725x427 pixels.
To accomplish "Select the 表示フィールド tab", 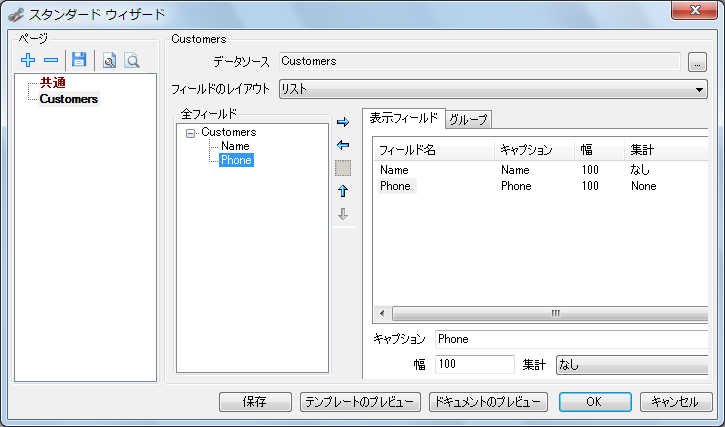I will pos(404,118).
